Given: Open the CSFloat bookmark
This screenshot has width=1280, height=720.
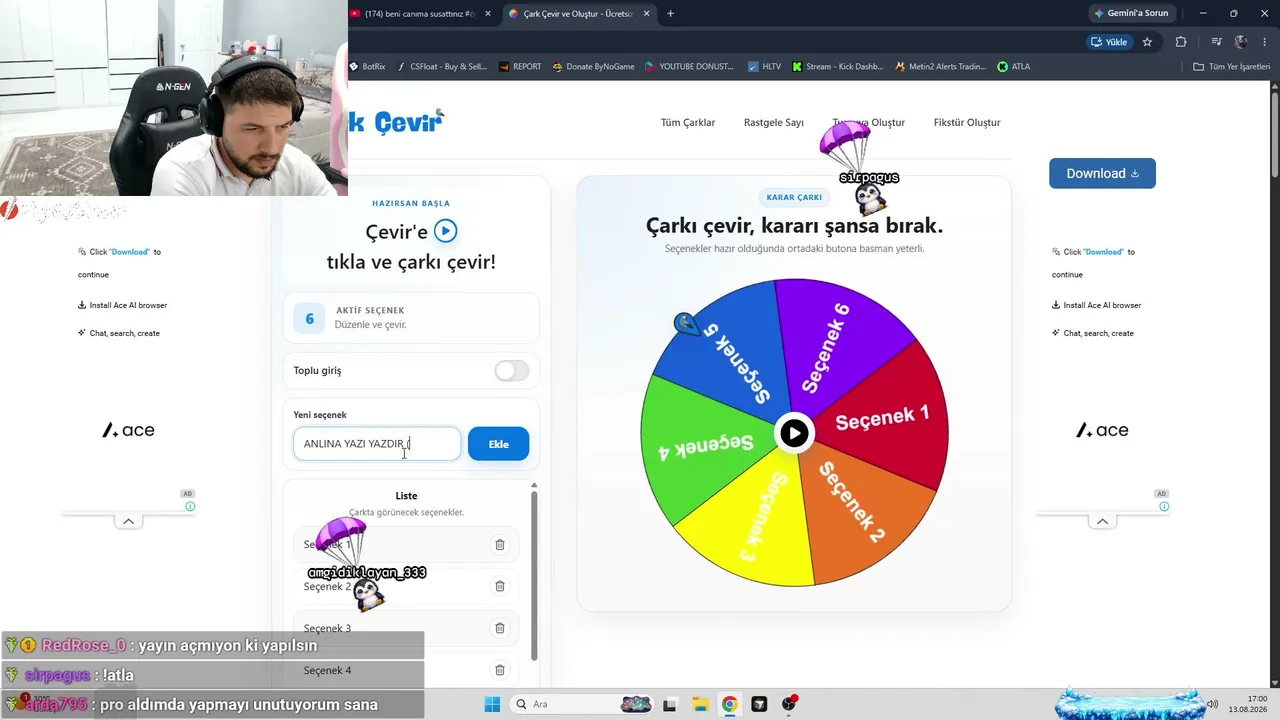Looking at the screenshot, I should pyautogui.click(x=441, y=67).
